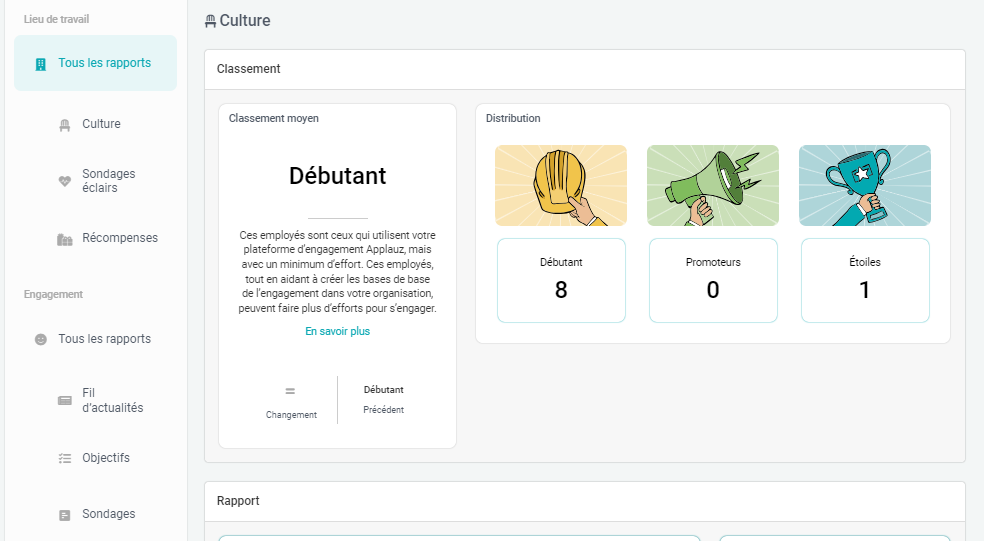
Task: Click the blue trophy illustration
Action: [x=865, y=185]
